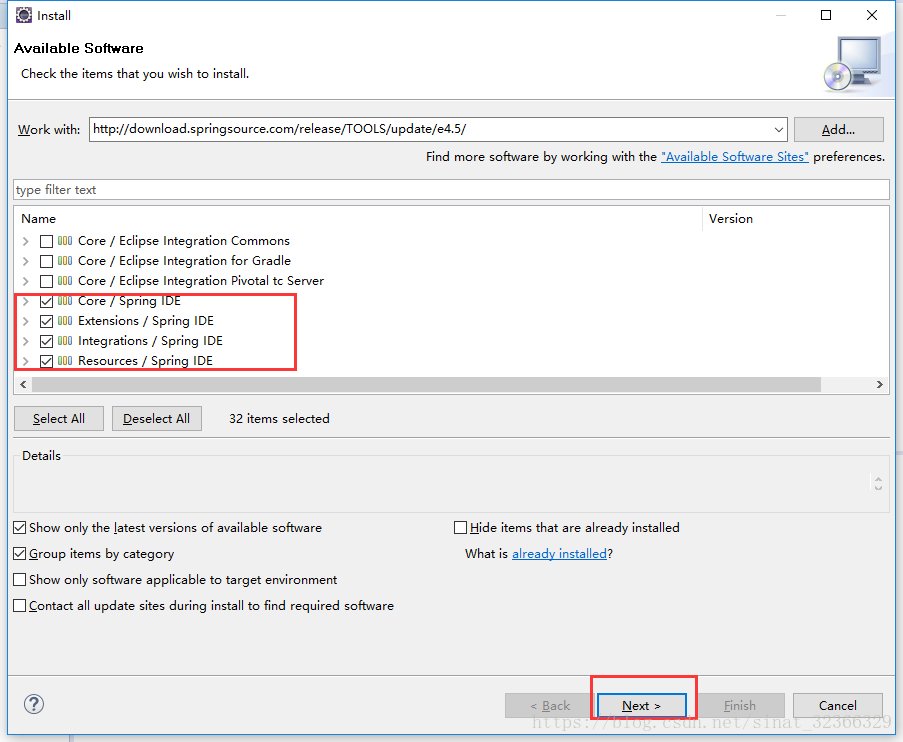Screen dimensions: 903x742
Task: Click the Cancel button
Action: [x=838, y=706]
